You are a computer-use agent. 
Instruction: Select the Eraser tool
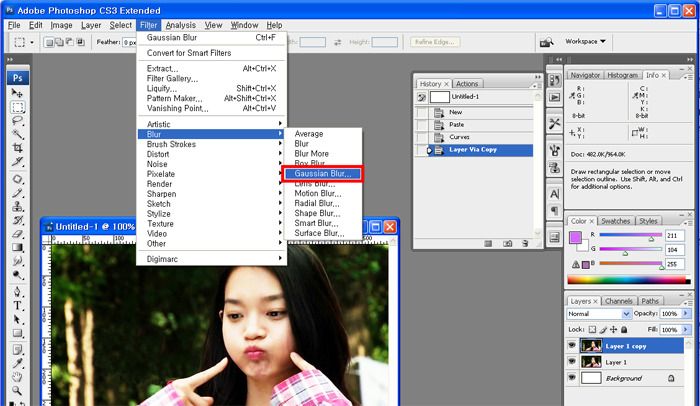coord(17,234)
